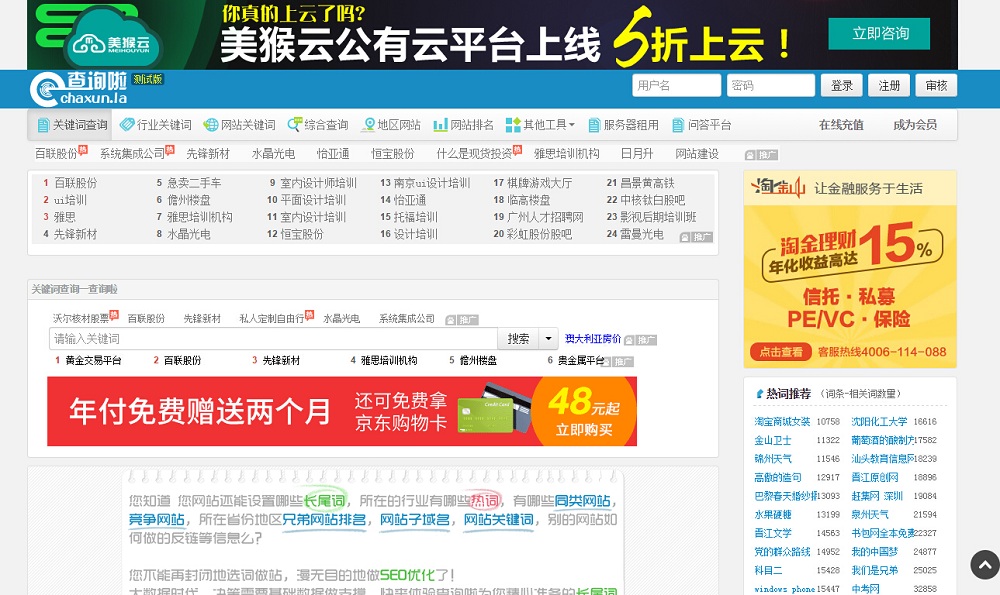Viewport: 1000px width, 595px height.
Task: Click 什么是现货投资 in top keyword row
Action: tap(474, 154)
